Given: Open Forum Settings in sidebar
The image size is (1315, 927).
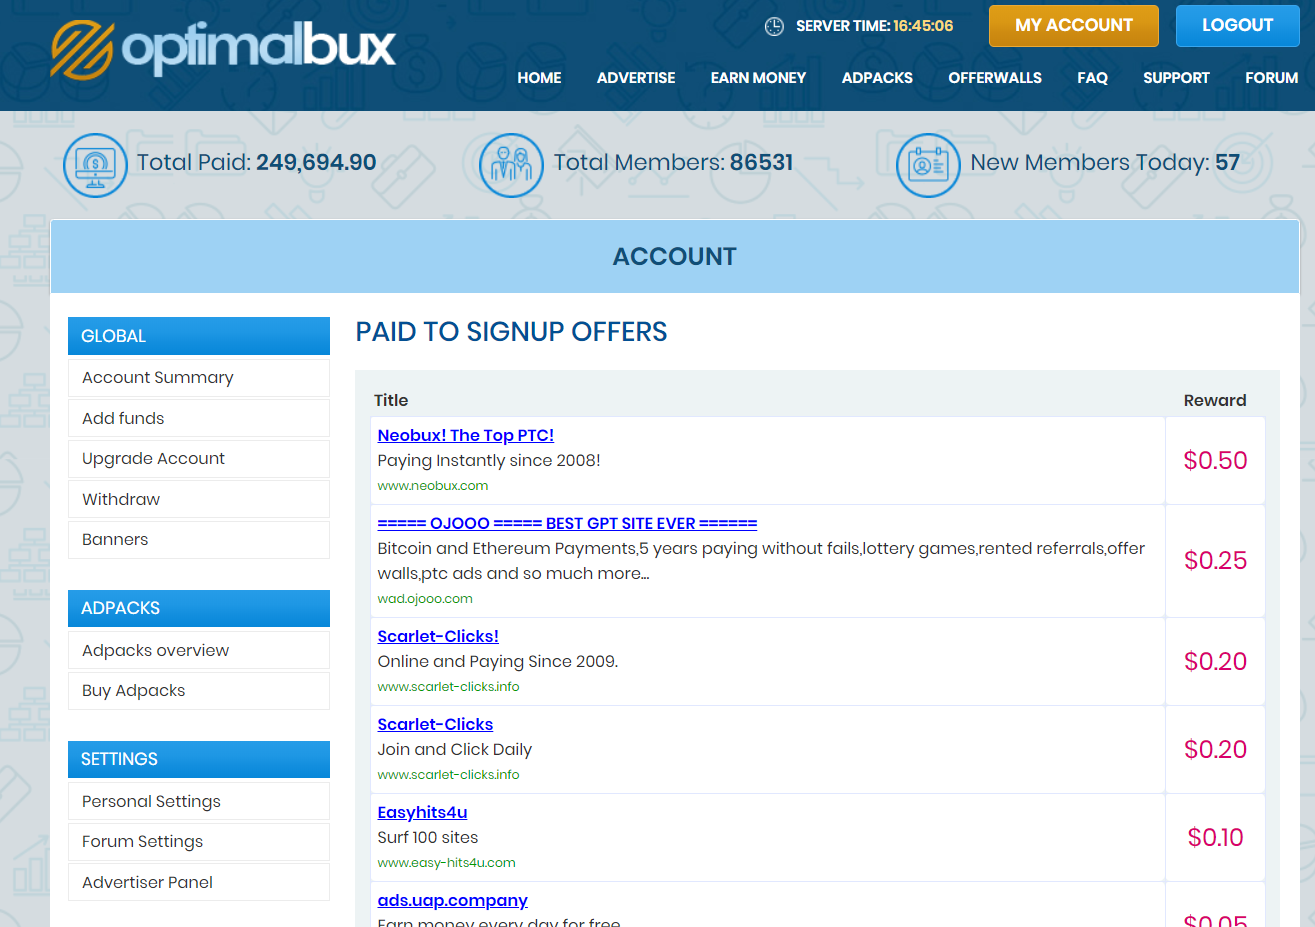Looking at the screenshot, I should coord(199,842).
